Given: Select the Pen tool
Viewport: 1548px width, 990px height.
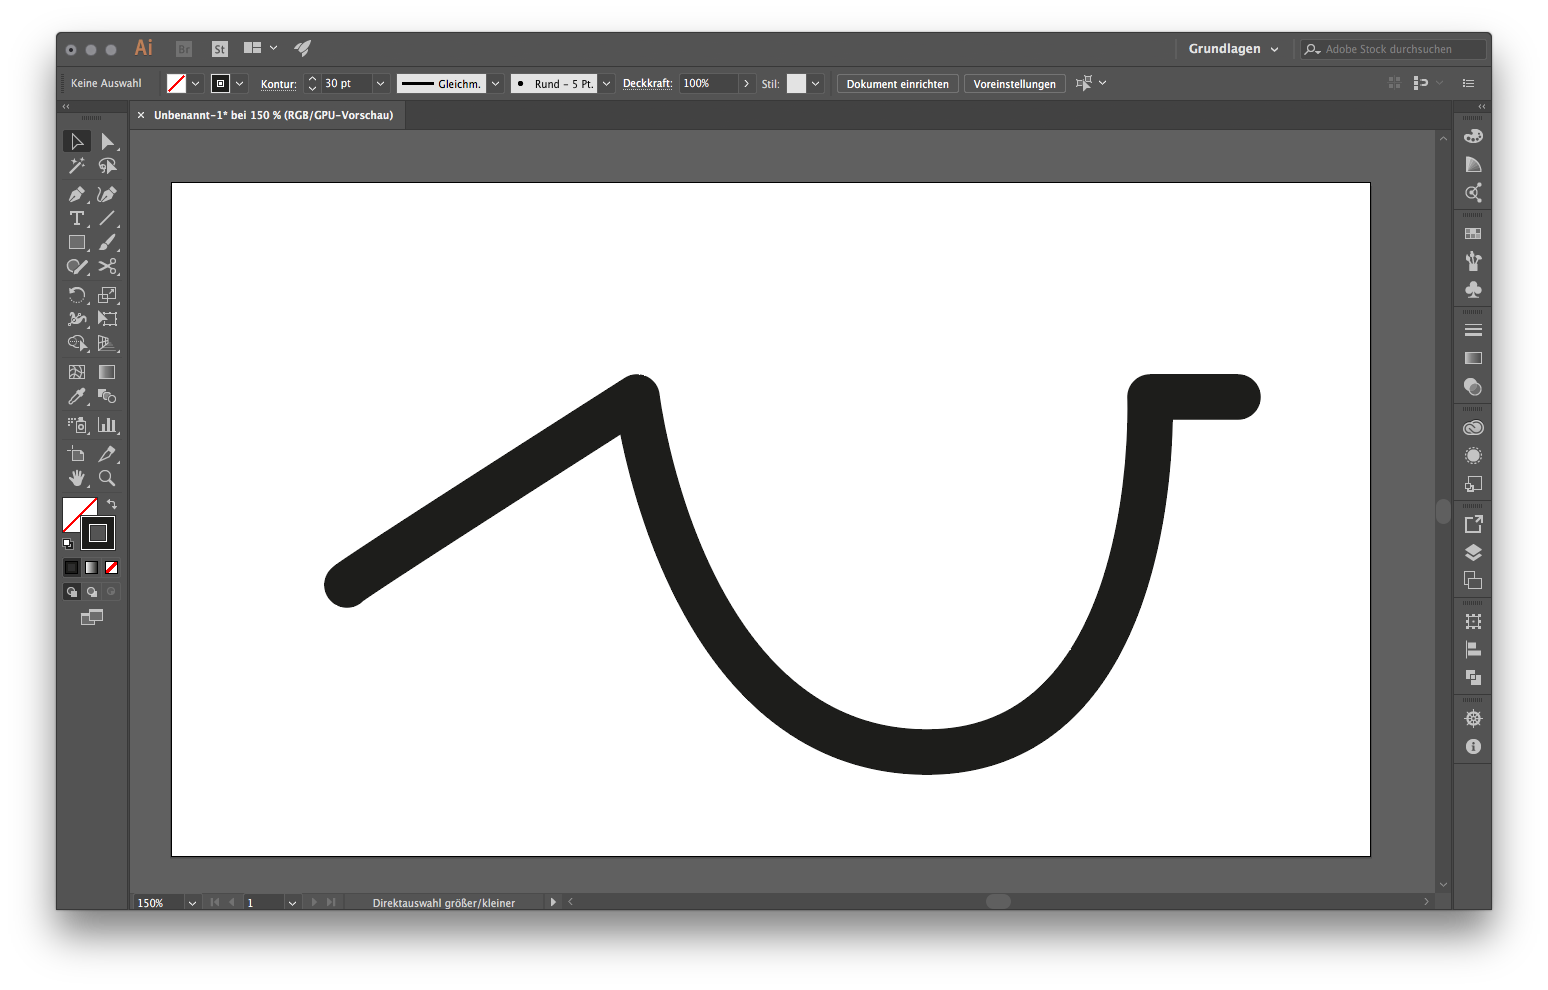Looking at the screenshot, I should tap(77, 194).
